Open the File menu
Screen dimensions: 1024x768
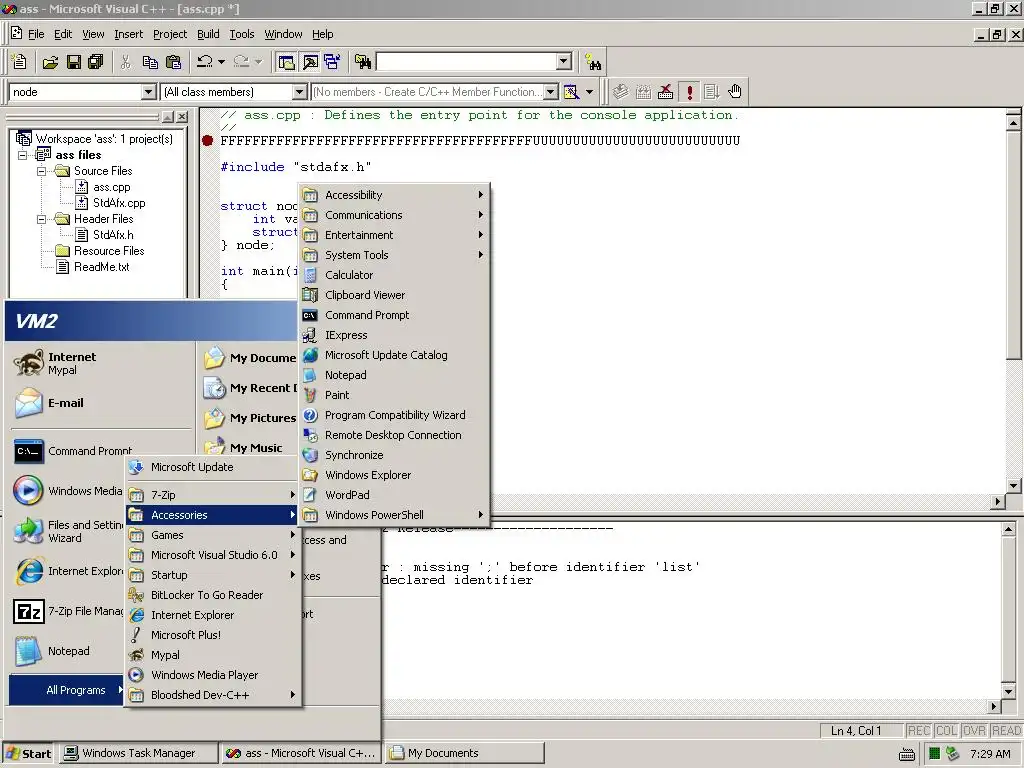[x=37, y=34]
